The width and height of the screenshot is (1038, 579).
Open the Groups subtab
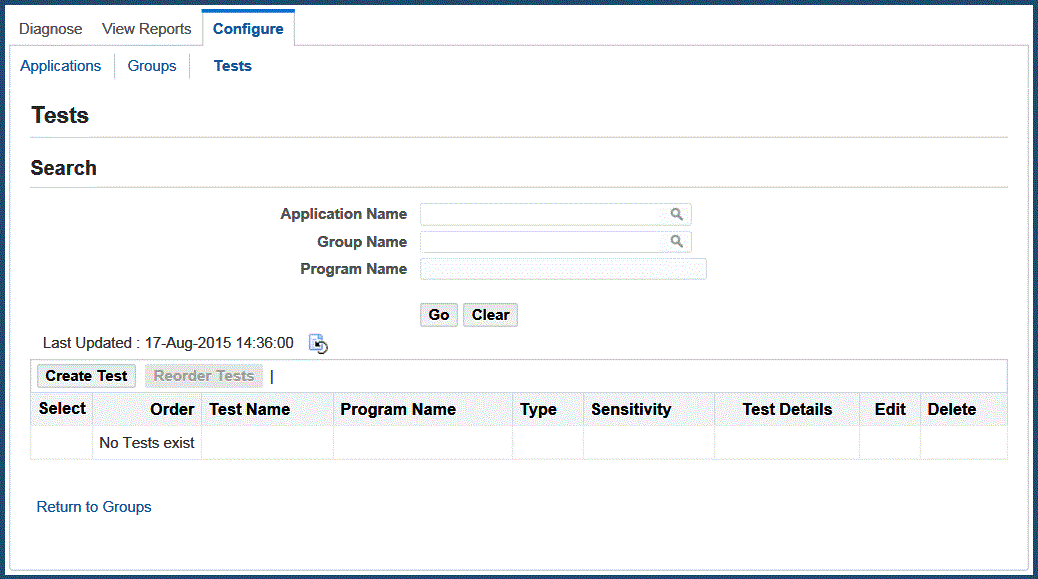152,66
